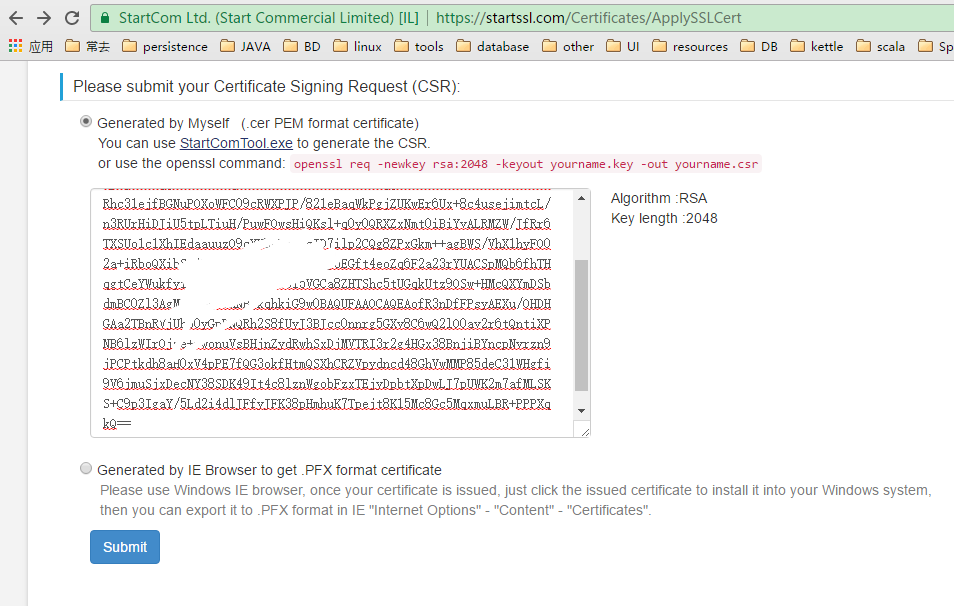Click the 'Key length :2048' text
Image resolution: width=954 pixels, height=606 pixels.
(664, 218)
